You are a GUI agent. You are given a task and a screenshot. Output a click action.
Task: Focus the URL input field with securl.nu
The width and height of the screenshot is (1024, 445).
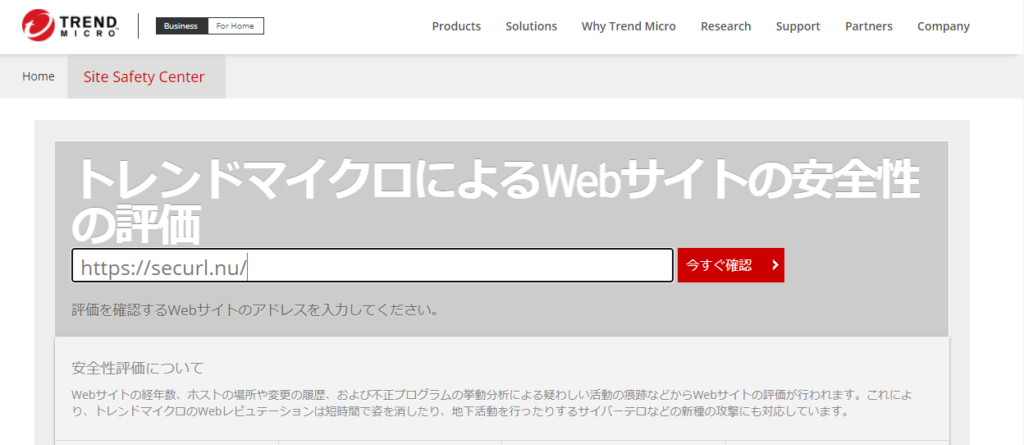click(x=372, y=265)
